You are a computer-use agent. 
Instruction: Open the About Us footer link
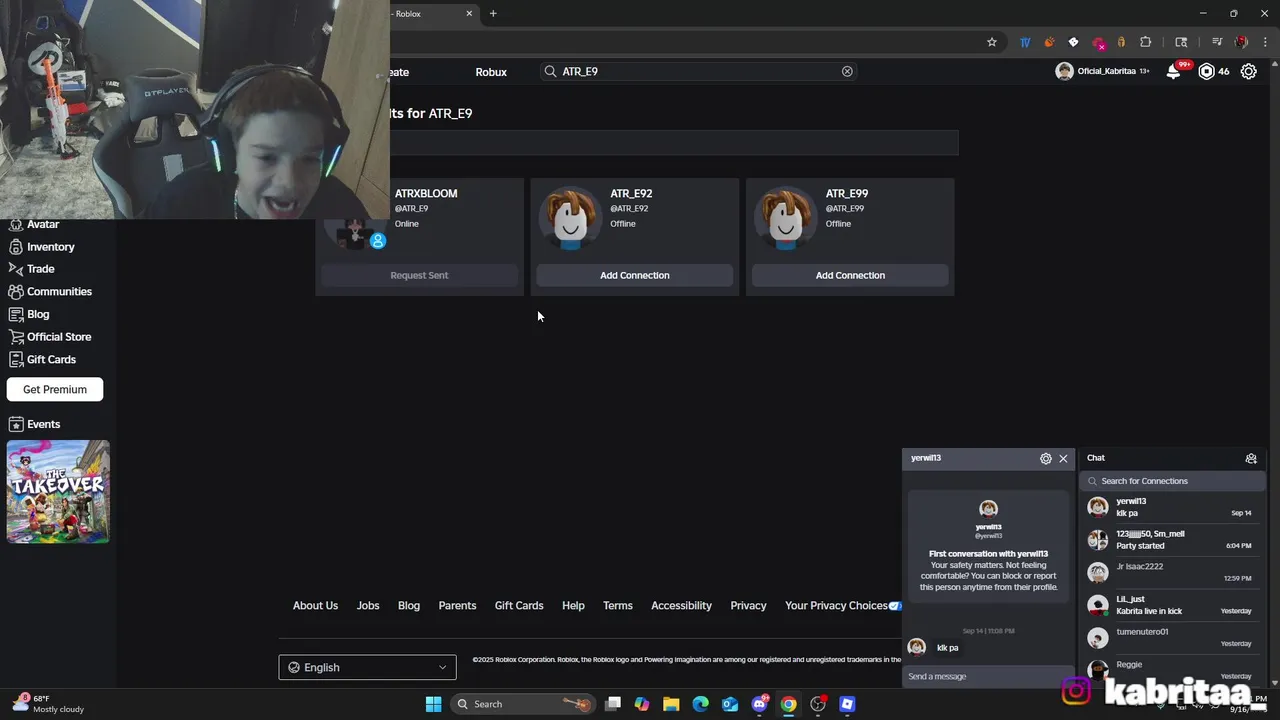pos(315,605)
